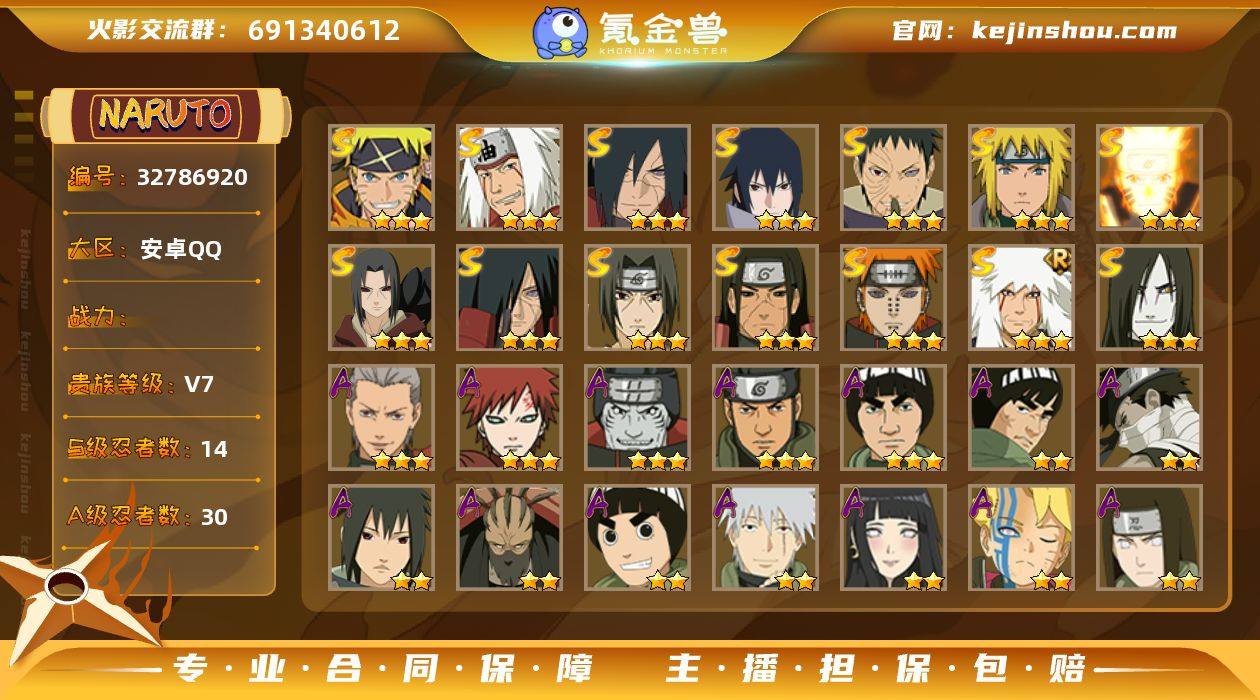The width and height of the screenshot is (1260, 700).
Task: Choose the Minato blond Hokage portrait
Action: 1021,178
